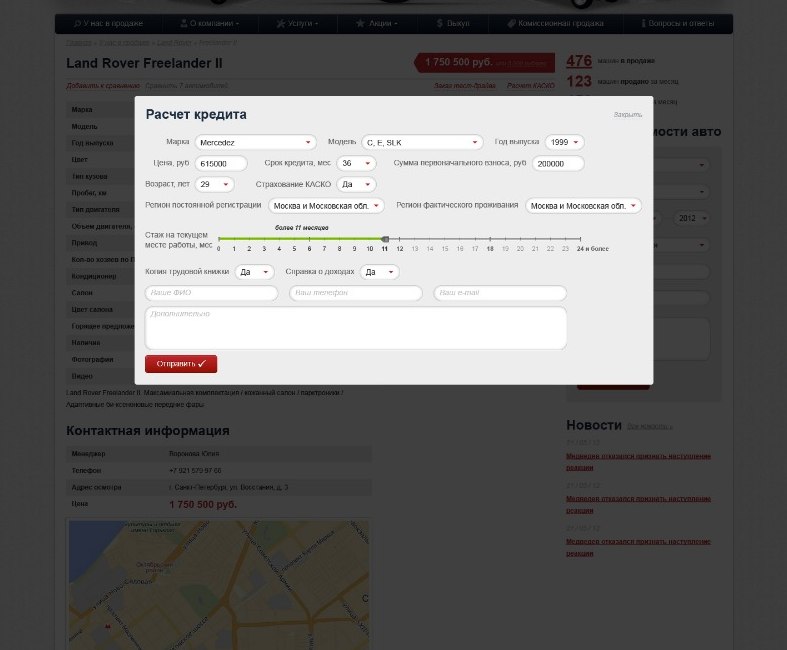
Task: Focus the Ваше ФИО input field
Action: [211, 293]
